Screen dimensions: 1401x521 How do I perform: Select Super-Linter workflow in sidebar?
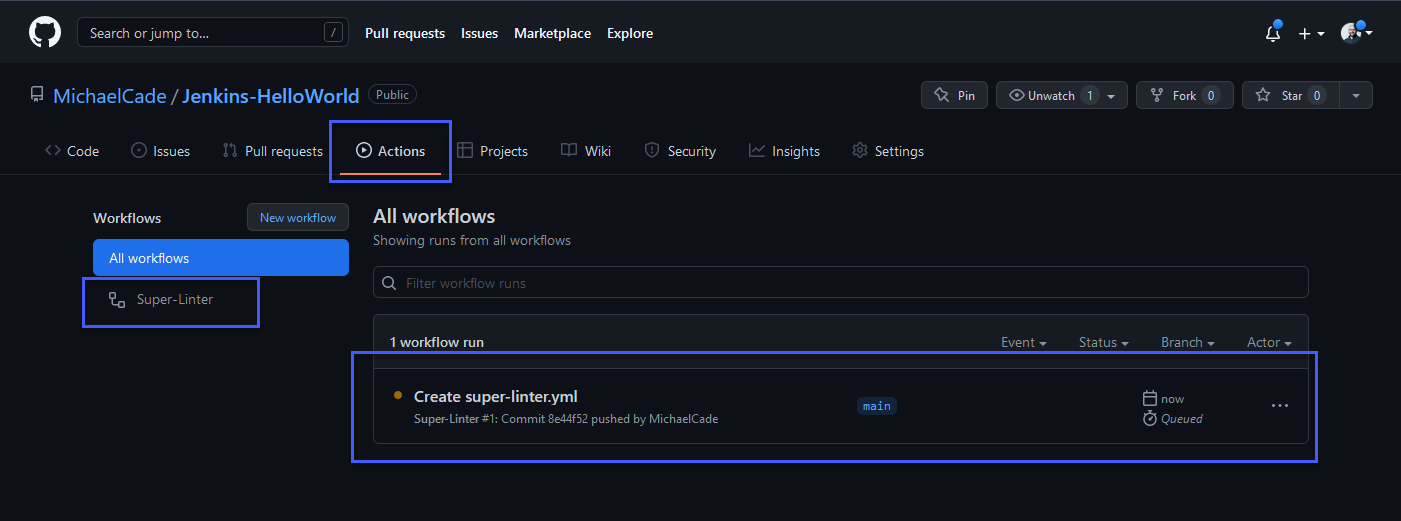coord(174,299)
